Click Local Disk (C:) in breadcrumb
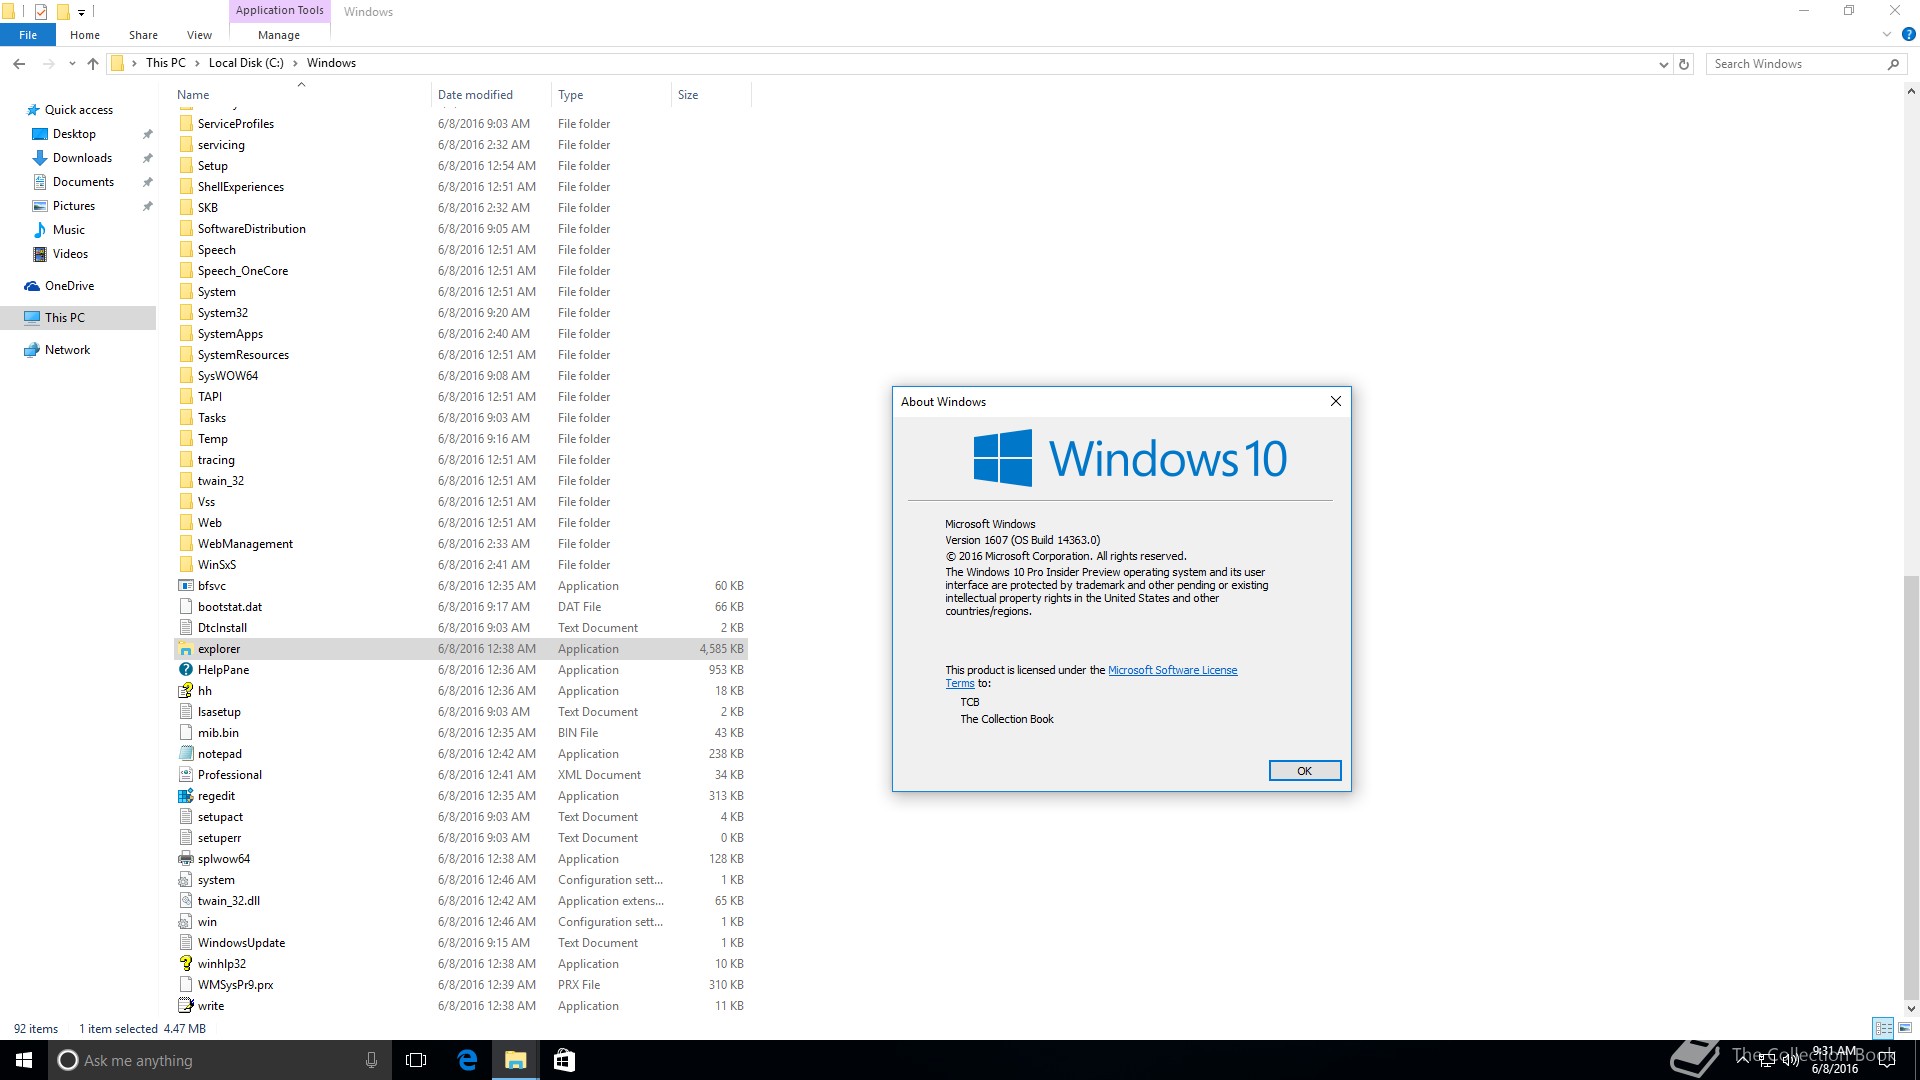Viewport: 1920px width, 1080px height. coord(246,63)
